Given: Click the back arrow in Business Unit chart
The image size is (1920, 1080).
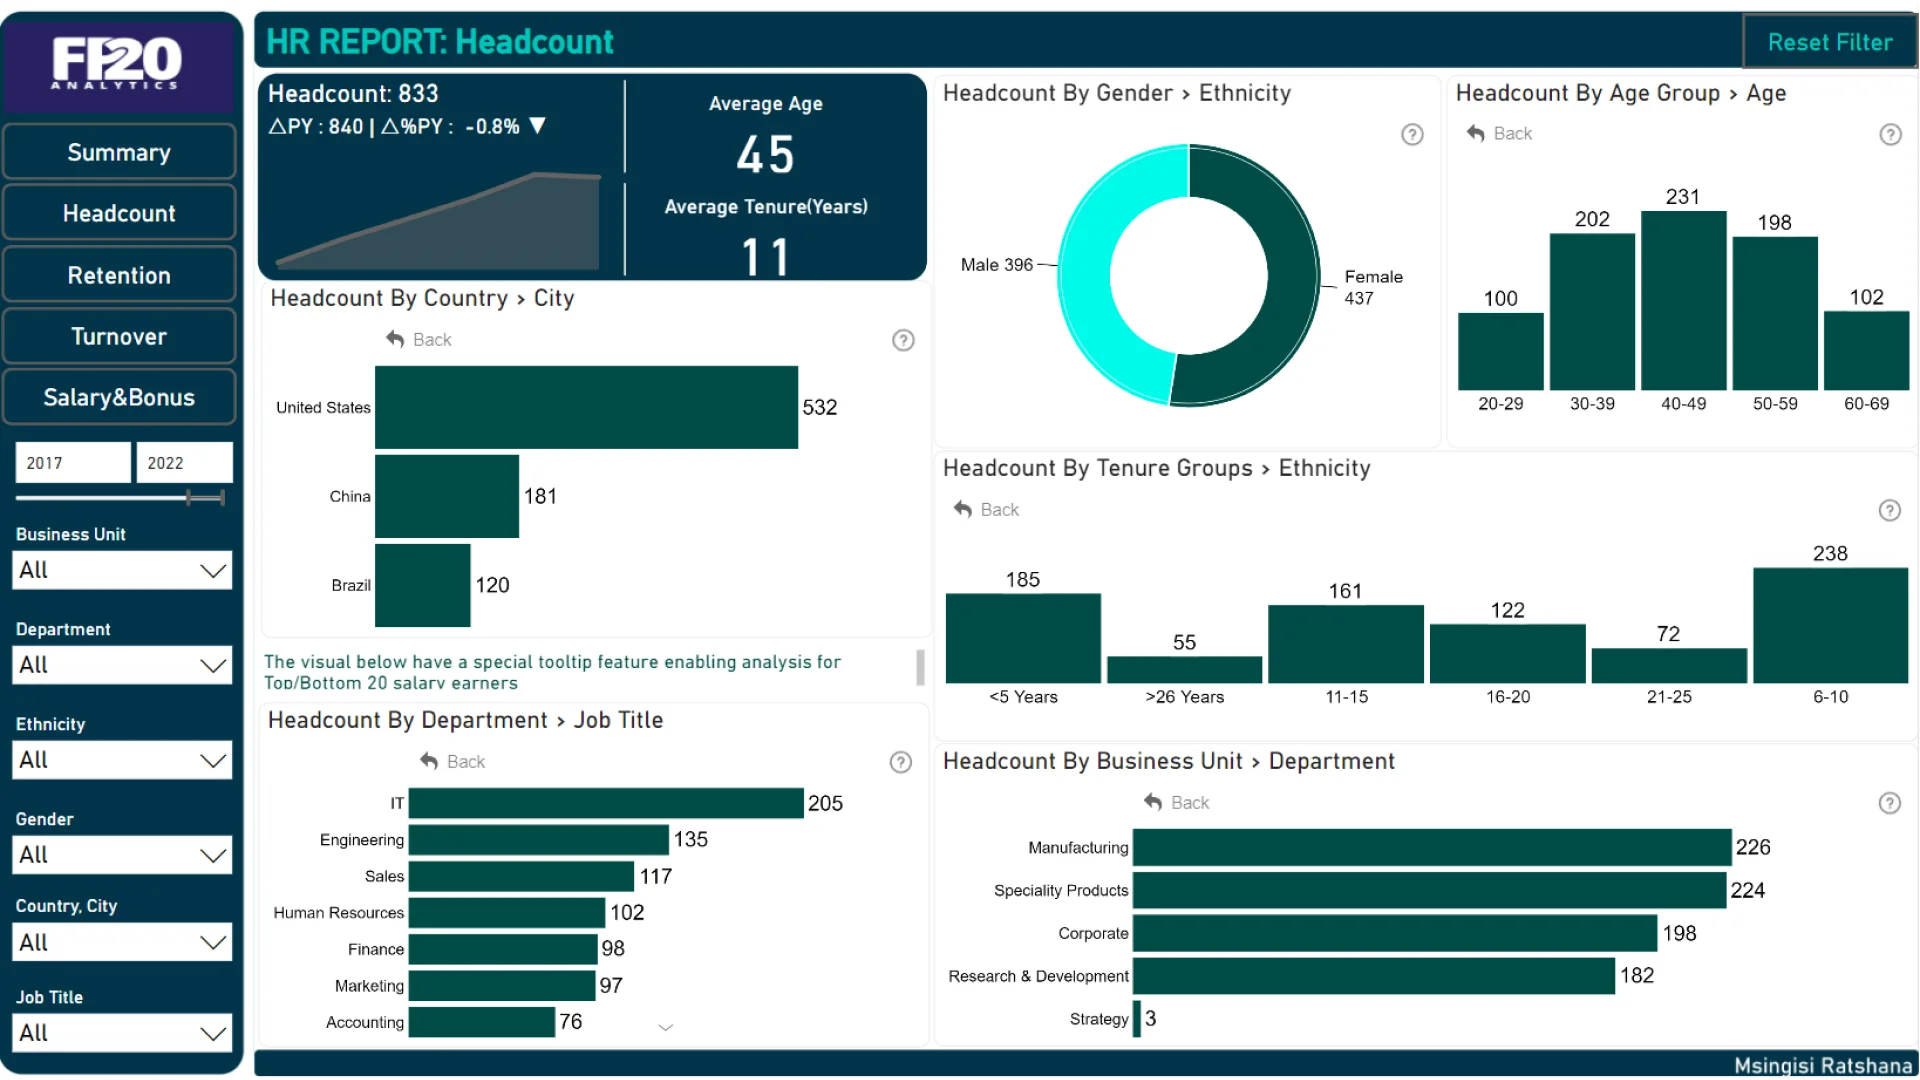Looking at the screenshot, I should coord(1153,802).
